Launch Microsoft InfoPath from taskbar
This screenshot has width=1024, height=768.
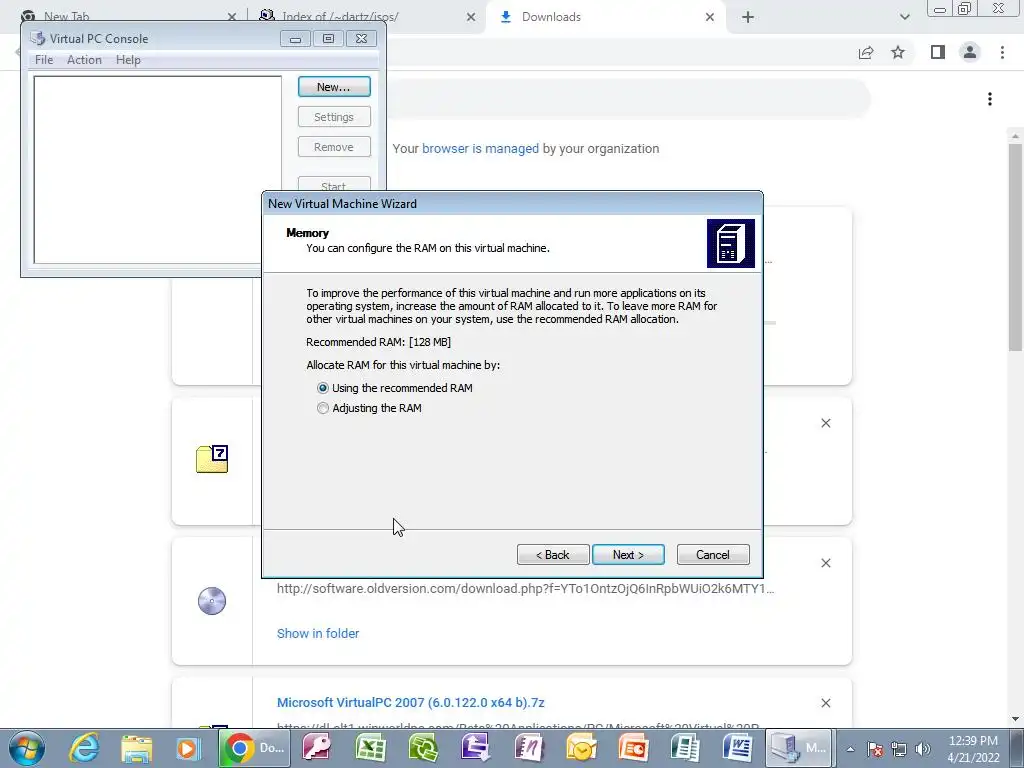pyautogui.click(x=475, y=748)
